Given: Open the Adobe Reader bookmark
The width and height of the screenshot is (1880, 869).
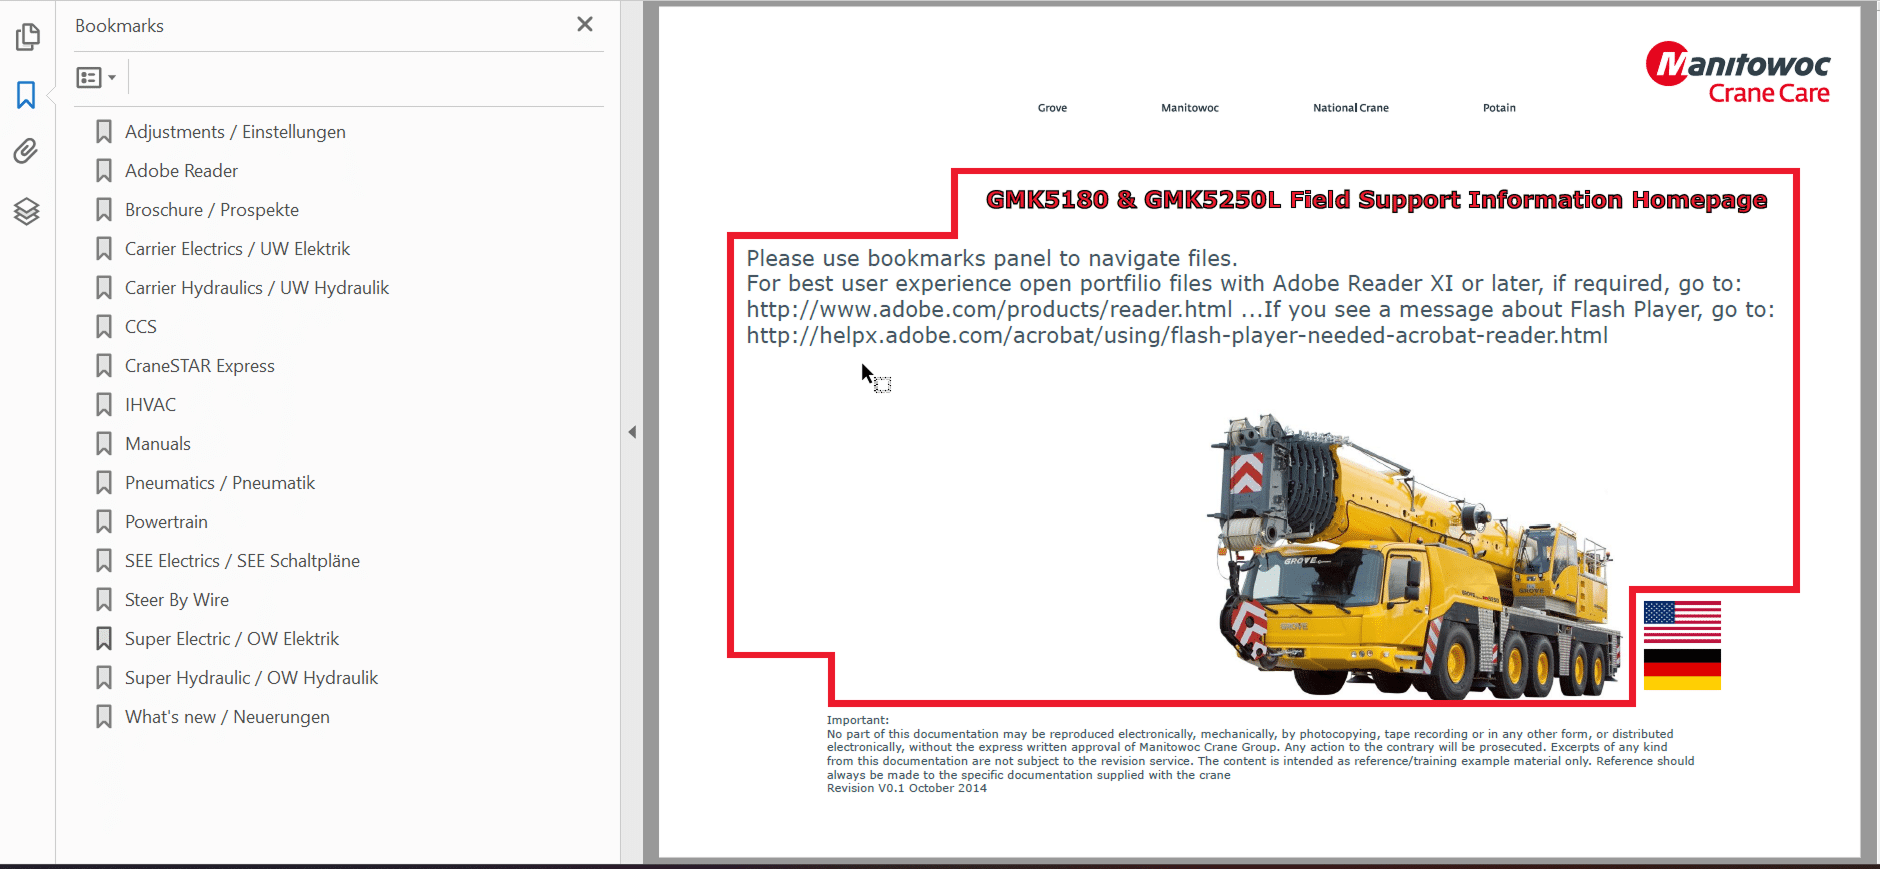Looking at the screenshot, I should (x=181, y=171).
